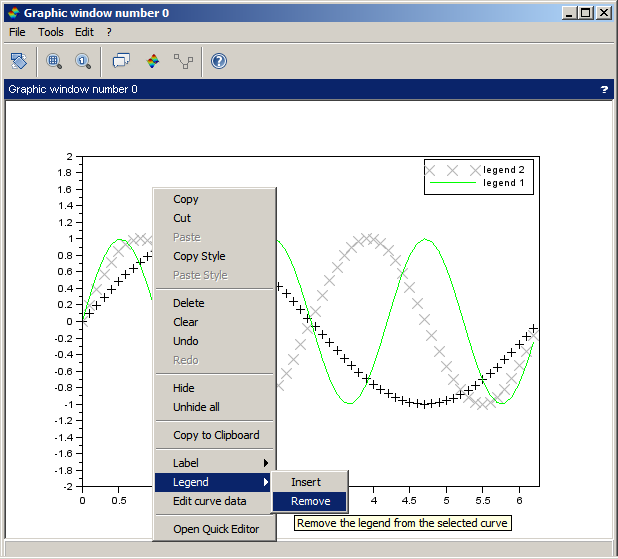
Task: Click the green legend 1 line sample
Action: click(x=452, y=183)
